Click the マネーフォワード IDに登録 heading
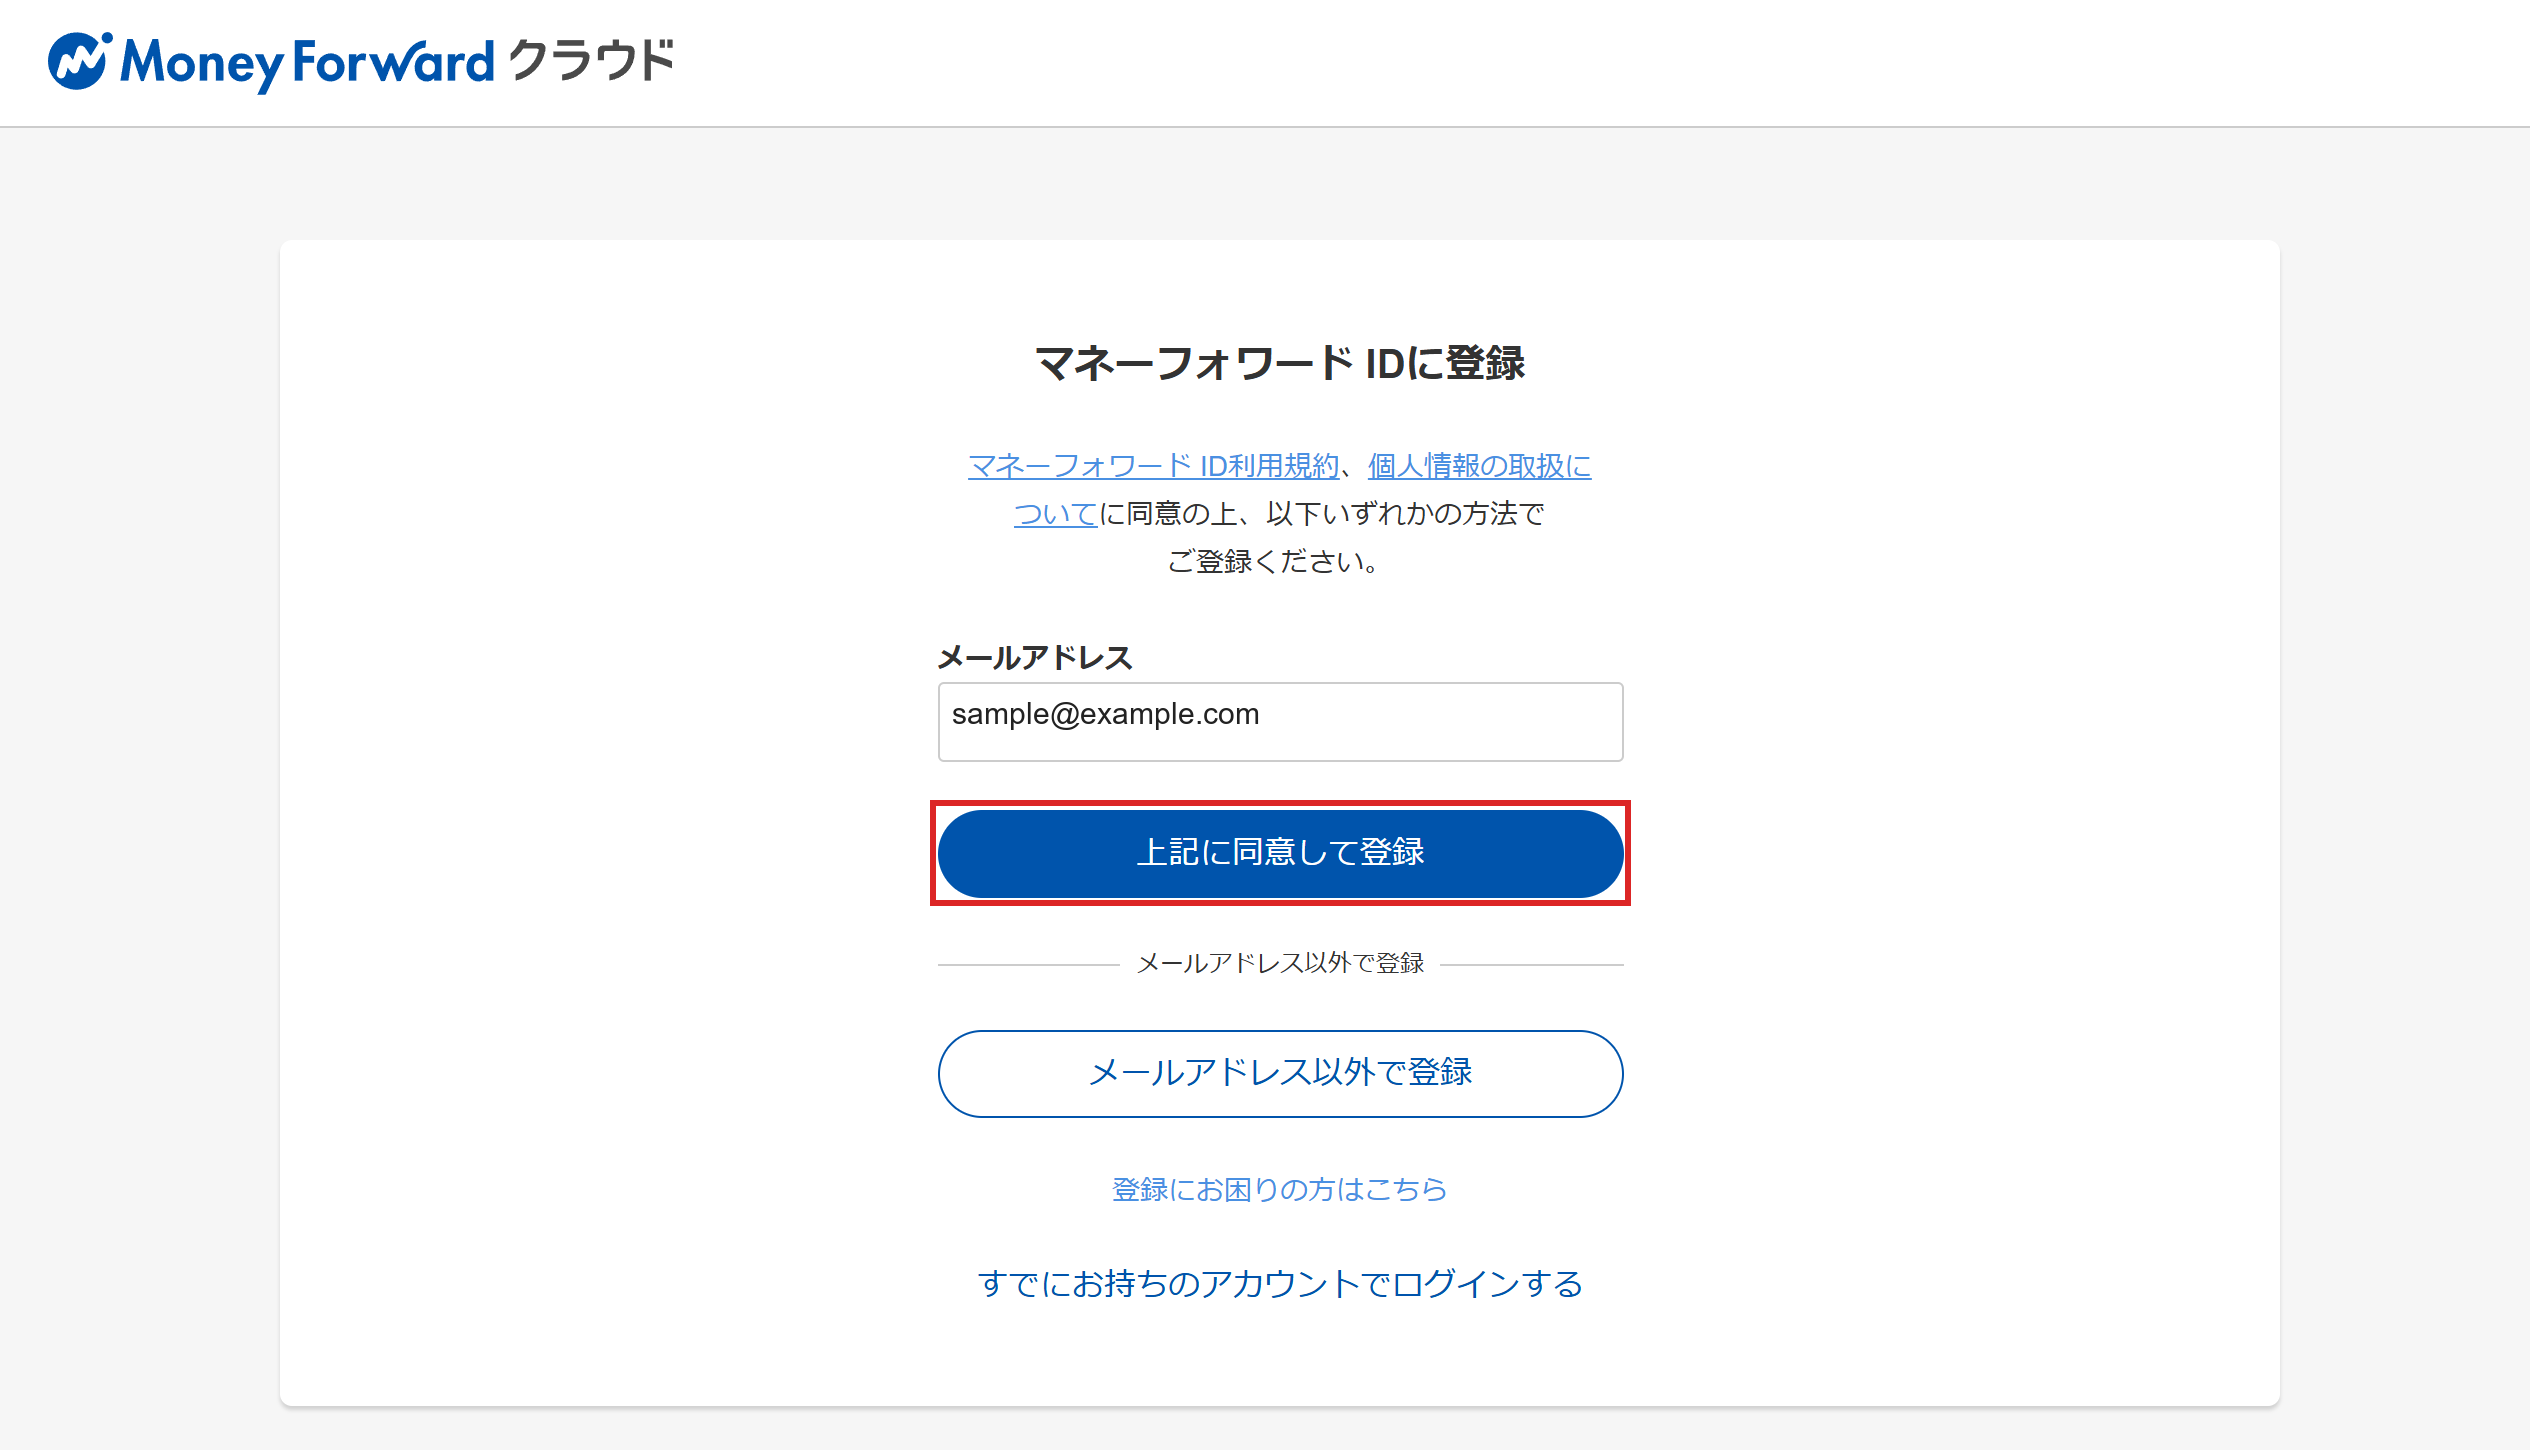 pyautogui.click(x=1280, y=363)
